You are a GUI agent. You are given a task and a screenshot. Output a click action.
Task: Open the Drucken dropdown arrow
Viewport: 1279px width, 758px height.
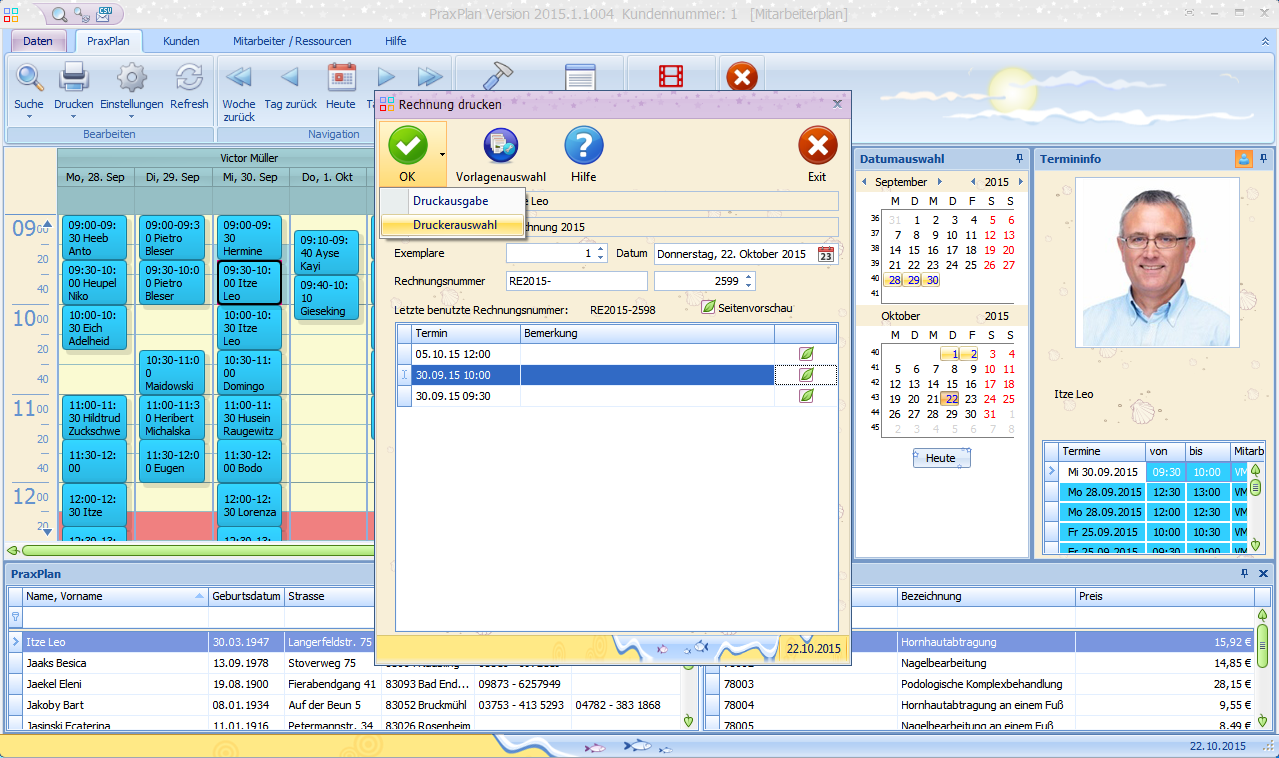click(74, 117)
